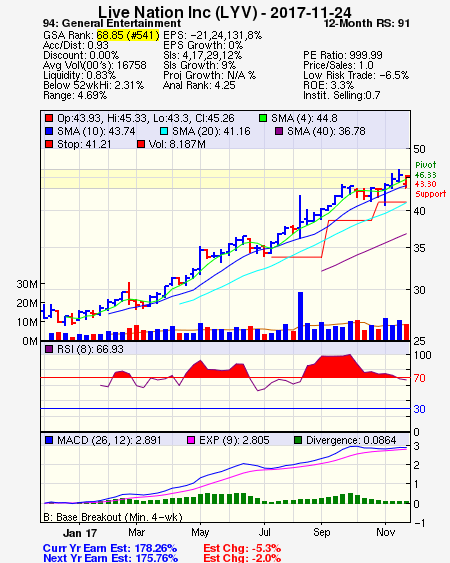Screen dimensions: 450x563
Task: Click the 'Est Chg: -5.3%' text
Action: [242, 548]
